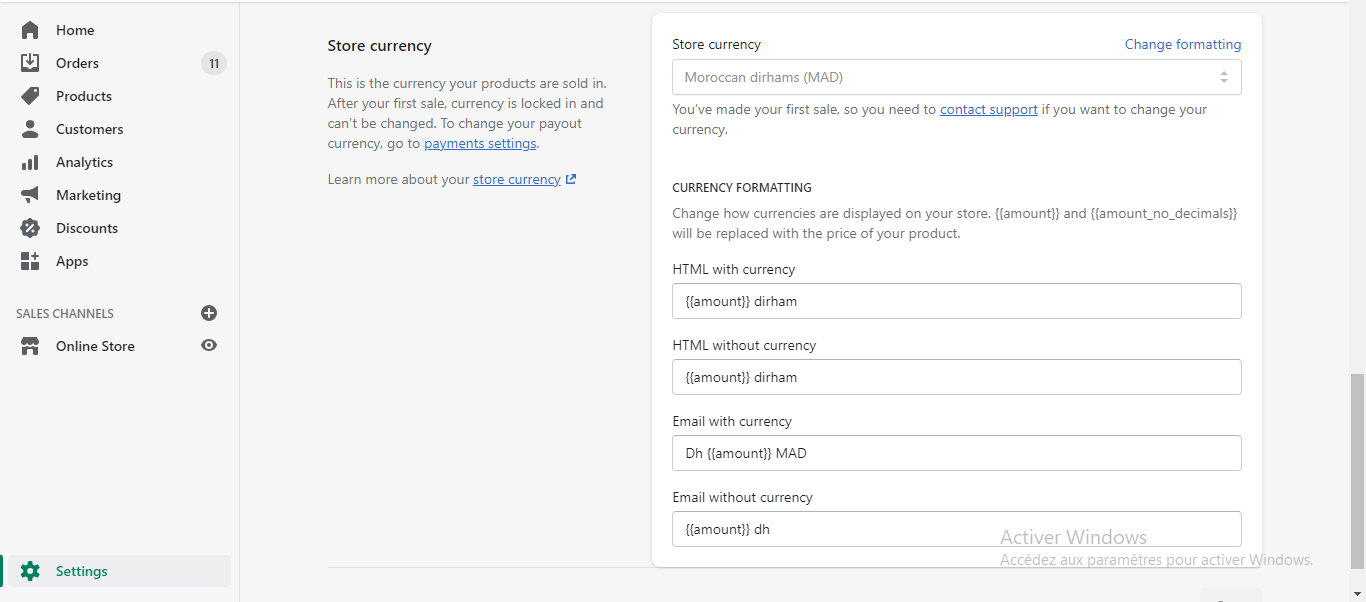1366x602 pixels.
Task: Open Orders badge showing 11
Action: pos(213,63)
